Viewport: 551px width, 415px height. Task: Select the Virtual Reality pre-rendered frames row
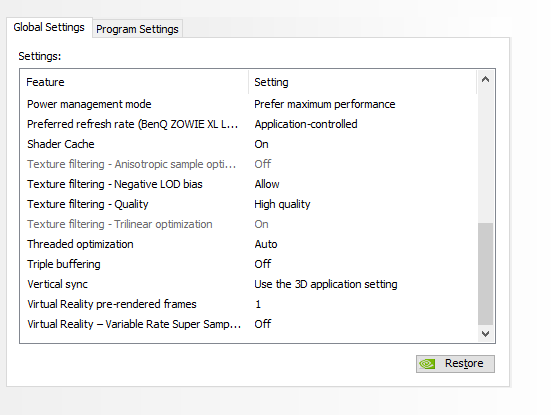(x=249, y=304)
